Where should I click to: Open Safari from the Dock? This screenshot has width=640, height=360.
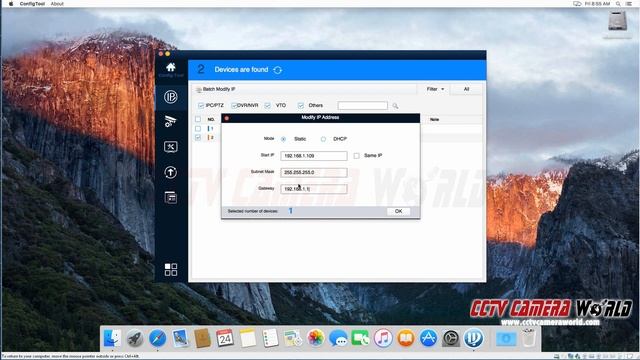pyautogui.click(x=157, y=338)
